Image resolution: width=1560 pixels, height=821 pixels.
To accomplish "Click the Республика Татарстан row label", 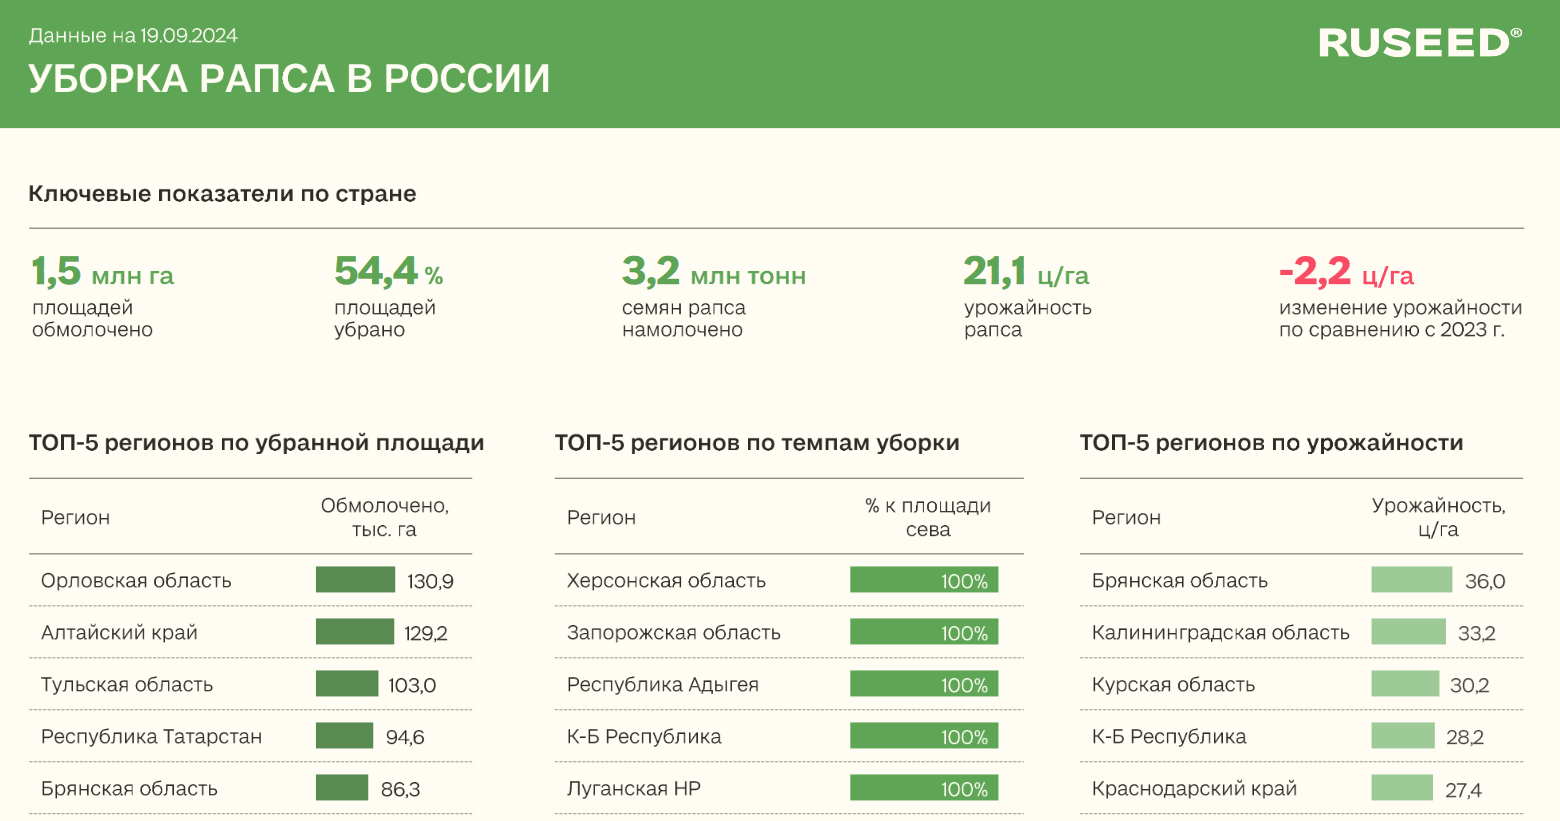I will 151,737.
